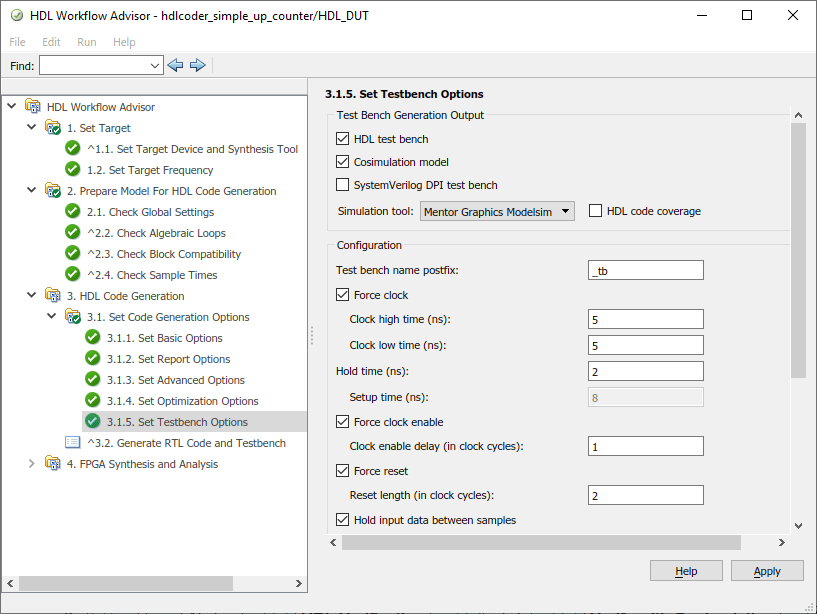The image size is (817, 614).
Task: Collapse the HDL Code Generation tree node
Action: coord(32,296)
